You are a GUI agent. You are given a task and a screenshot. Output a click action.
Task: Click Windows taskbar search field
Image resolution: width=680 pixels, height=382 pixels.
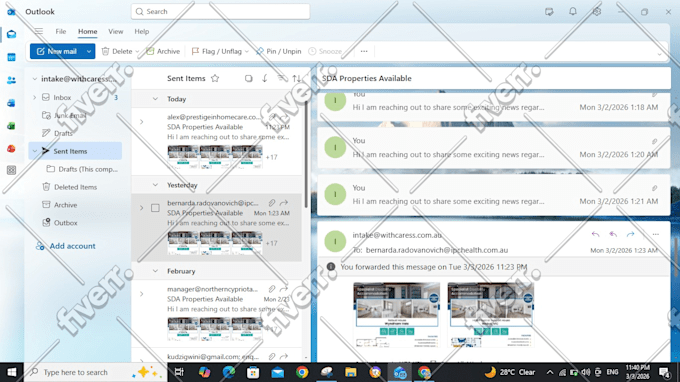click(95, 372)
